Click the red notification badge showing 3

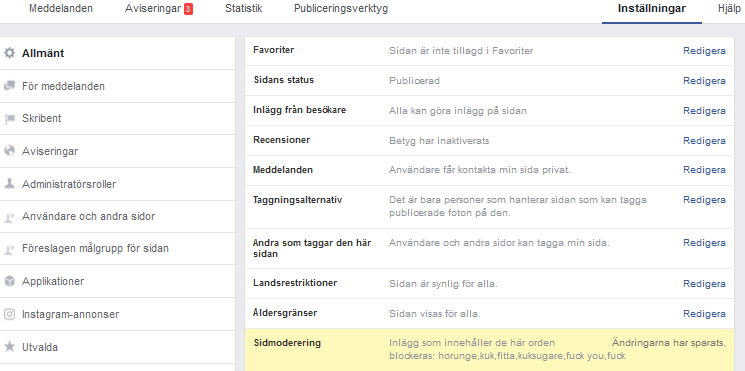point(188,9)
